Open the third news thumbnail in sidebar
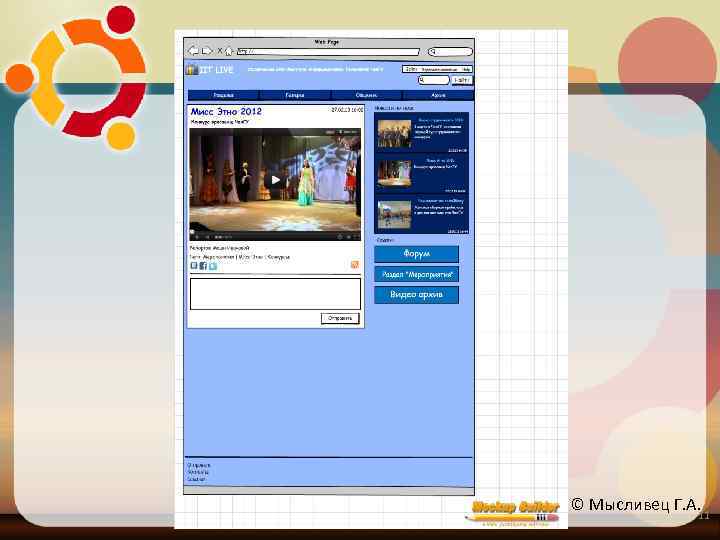The width and height of the screenshot is (720, 540). point(394,214)
